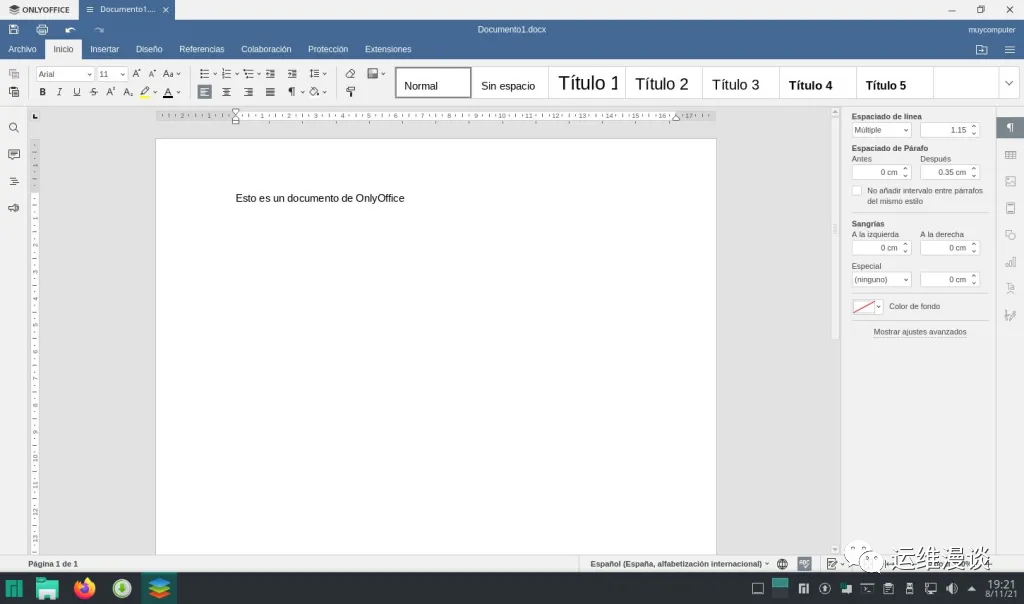
Task: Switch to the Insertar tab
Action: point(104,49)
